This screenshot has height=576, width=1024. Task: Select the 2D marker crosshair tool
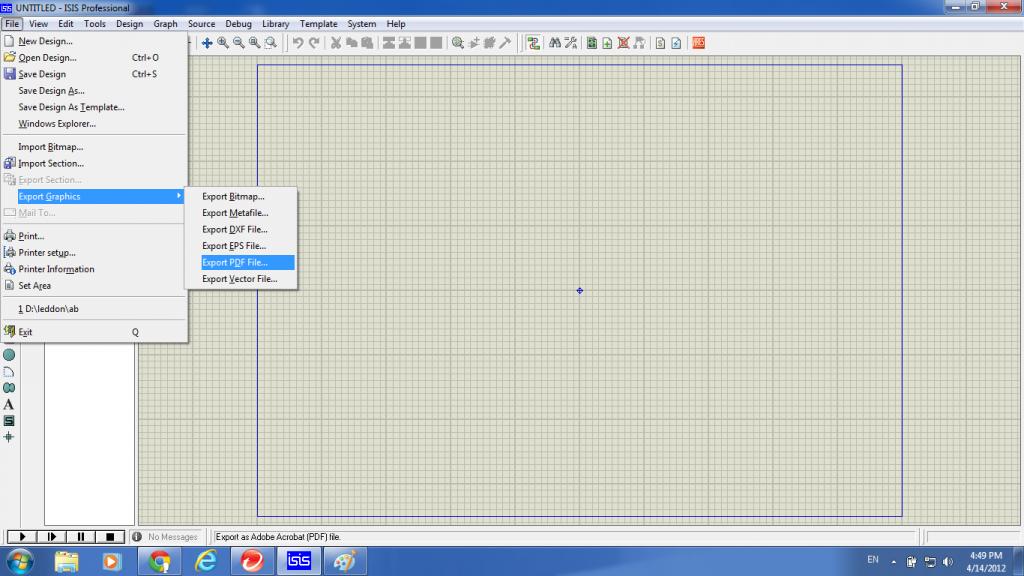pos(9,437)
